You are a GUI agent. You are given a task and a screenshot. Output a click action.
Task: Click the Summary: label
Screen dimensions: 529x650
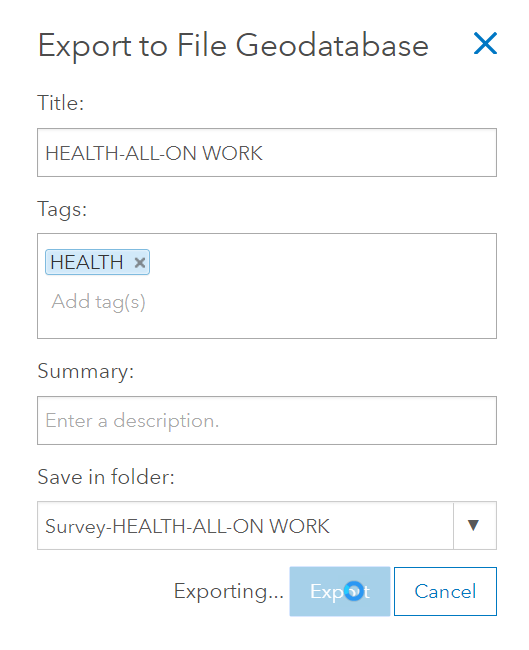point(86,371)
